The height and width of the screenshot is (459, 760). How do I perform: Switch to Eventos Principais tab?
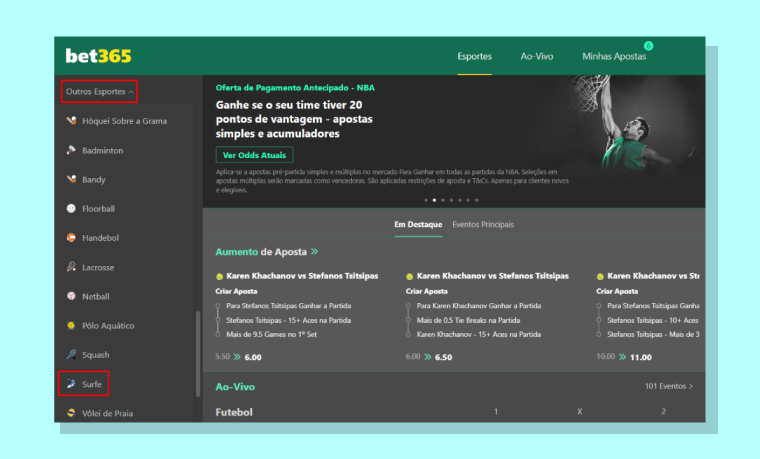pyautogui.click(x=483, y=224)
